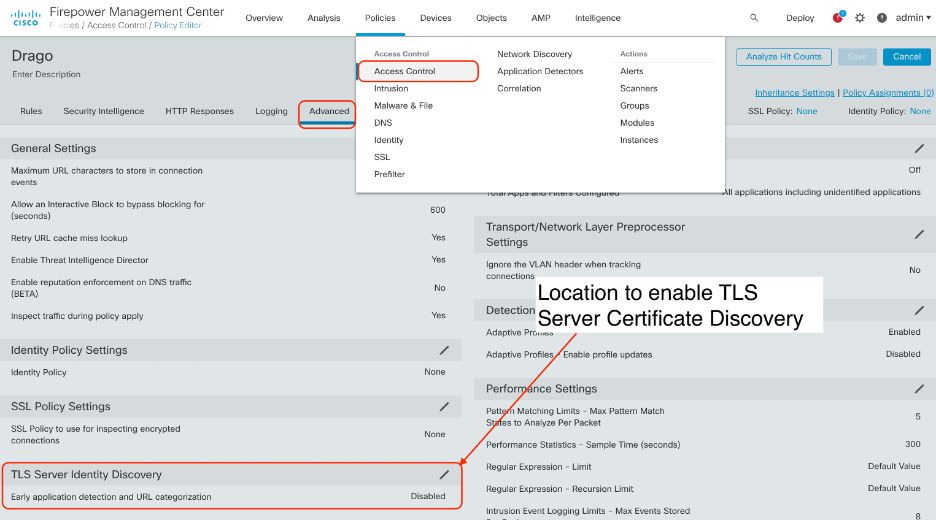Viewport: 936px width, 520px height.
Task: Switch to the Advanced tab
Action: pyautogui.click(x=329, y=111)
